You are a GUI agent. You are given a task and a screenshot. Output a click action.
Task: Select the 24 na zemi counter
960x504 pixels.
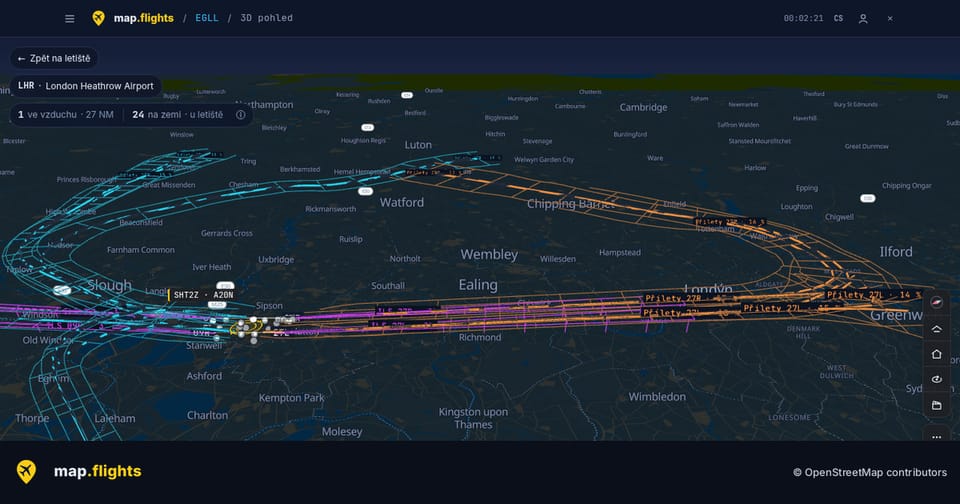(x=178, y=115)
